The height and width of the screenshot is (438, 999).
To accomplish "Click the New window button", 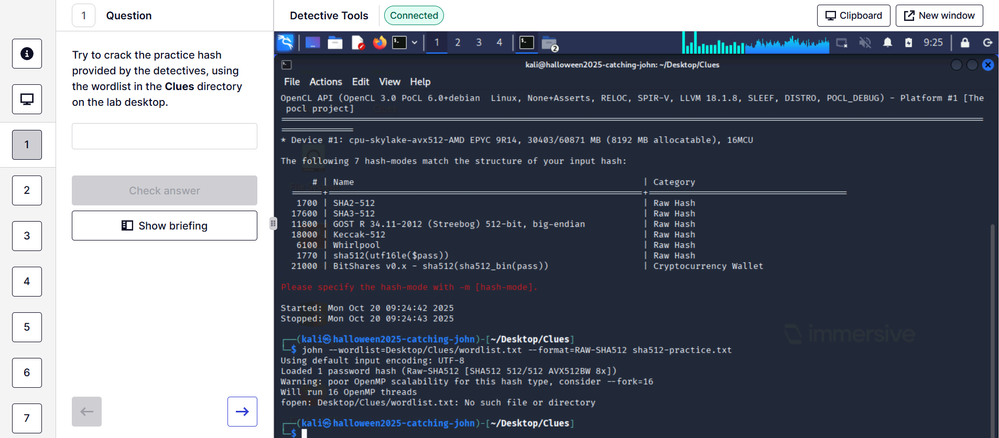I will click(x=939, y=16).
